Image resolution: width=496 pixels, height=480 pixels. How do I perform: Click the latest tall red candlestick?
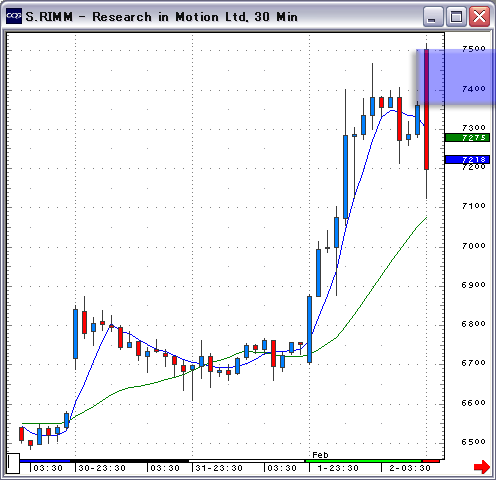coord(426,109)
